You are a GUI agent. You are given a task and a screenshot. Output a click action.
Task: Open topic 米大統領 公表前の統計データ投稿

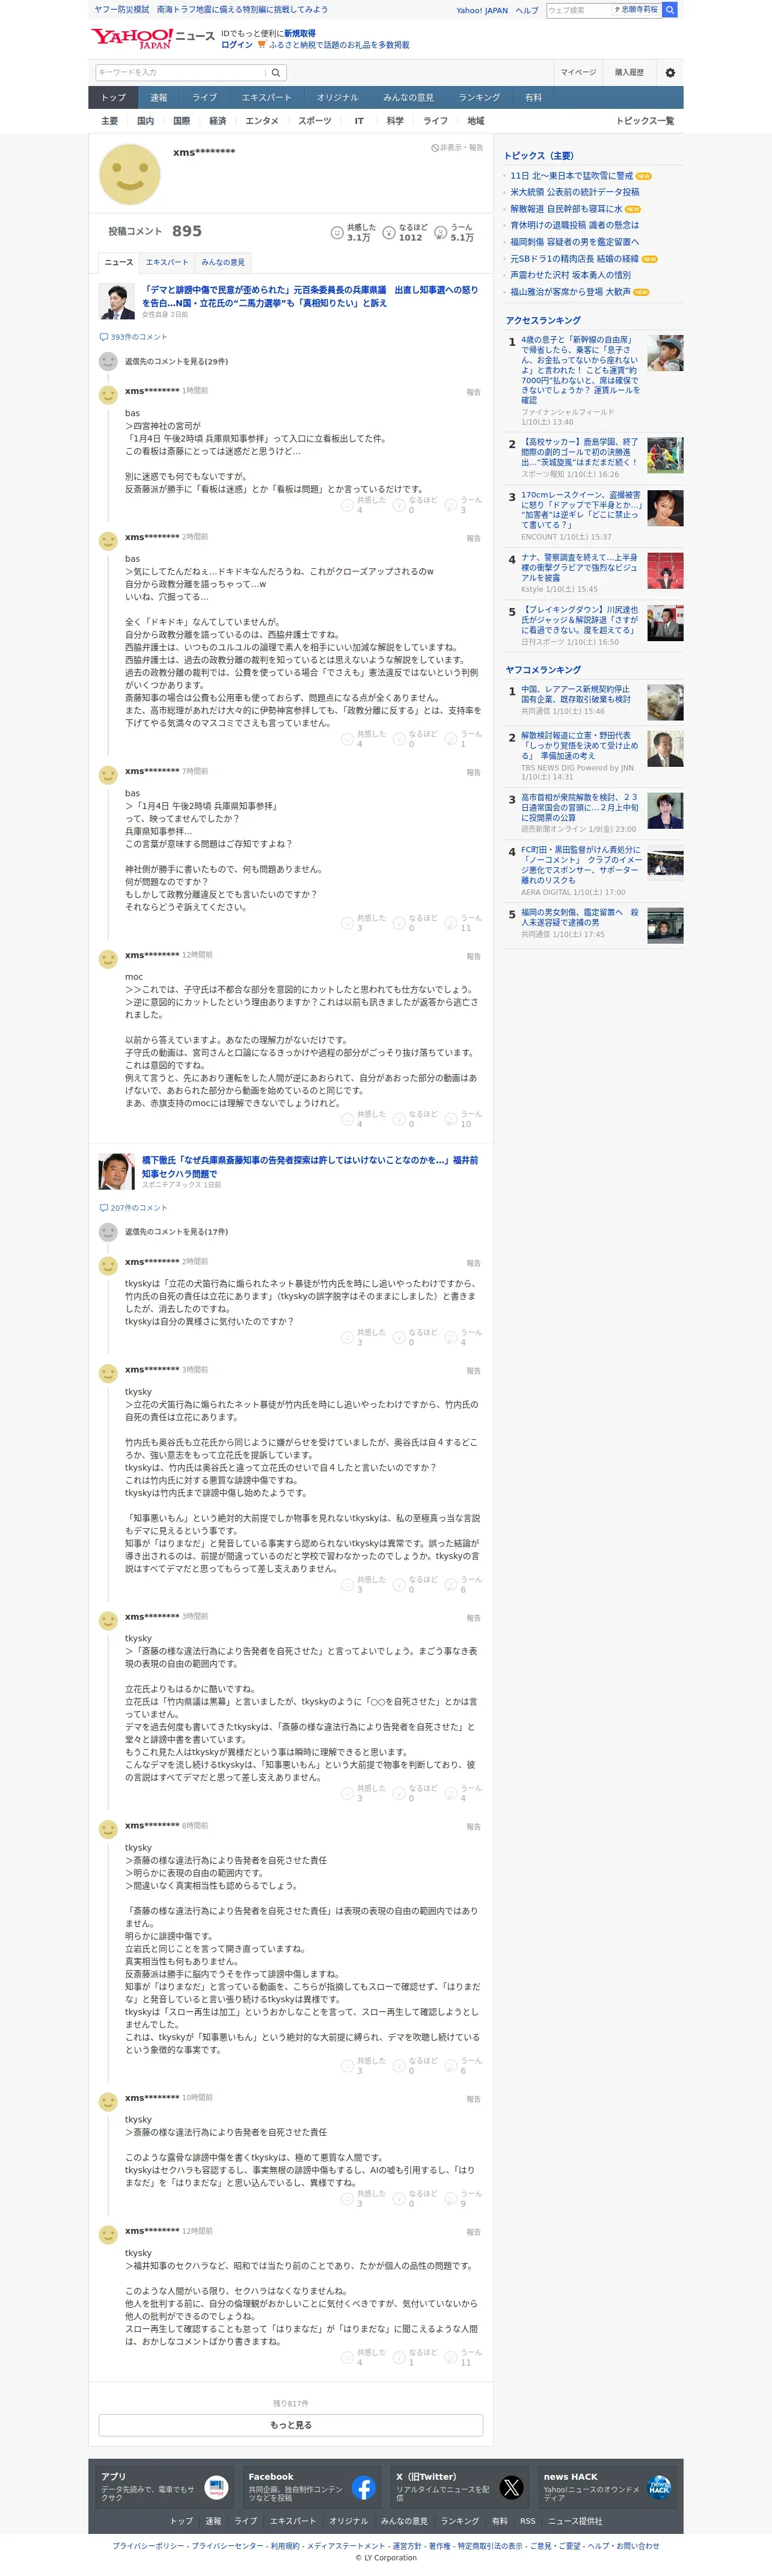coord(575,192)
